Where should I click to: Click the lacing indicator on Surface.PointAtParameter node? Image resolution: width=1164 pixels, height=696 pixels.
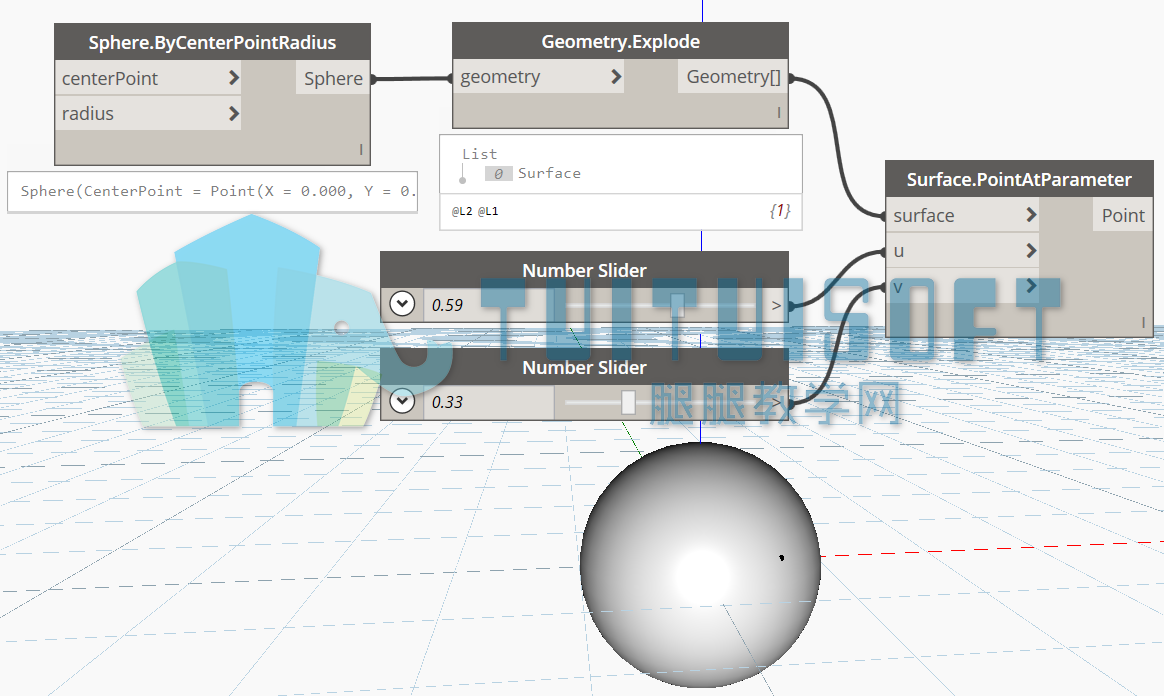1143,322
